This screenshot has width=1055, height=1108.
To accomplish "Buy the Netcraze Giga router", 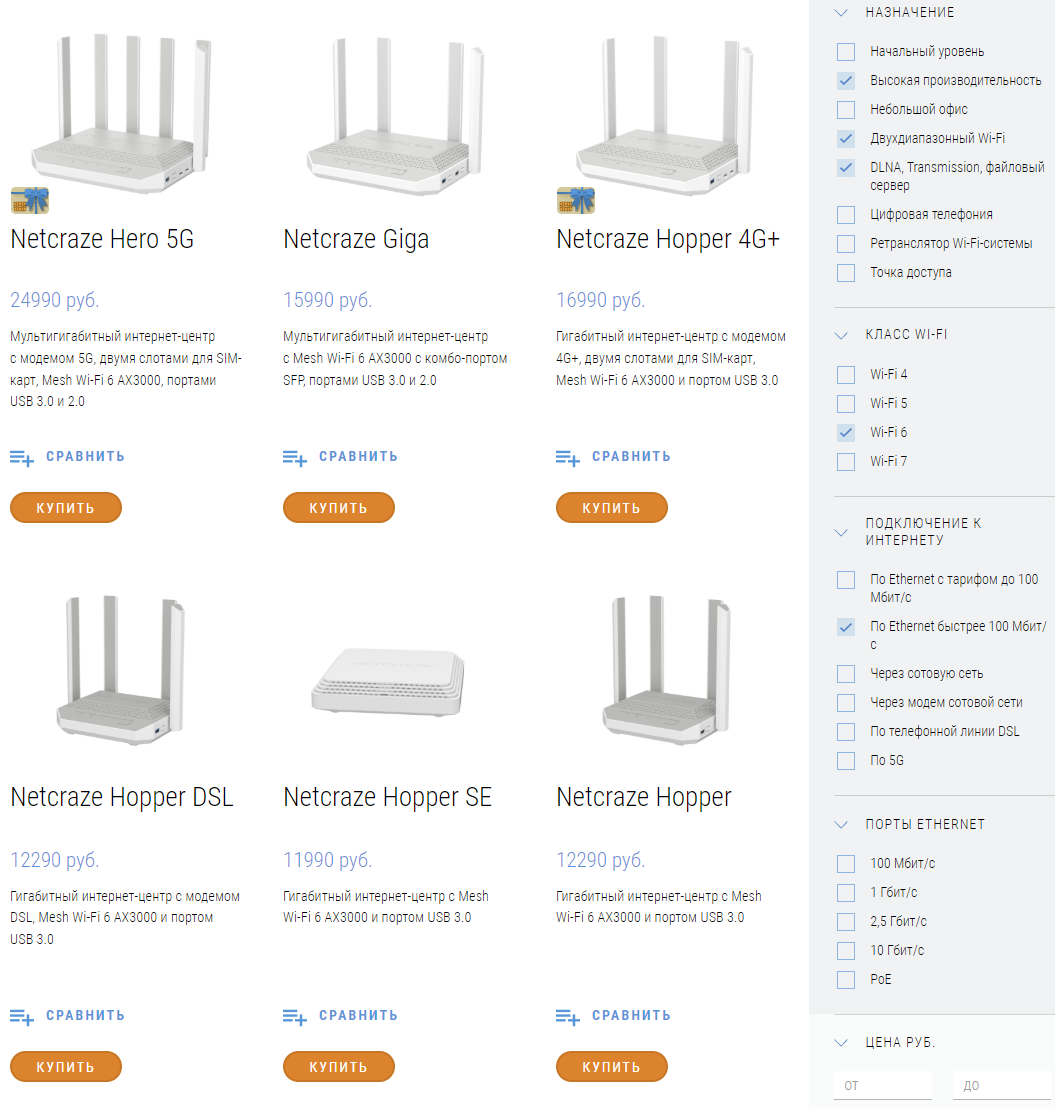I will (338, 507).
